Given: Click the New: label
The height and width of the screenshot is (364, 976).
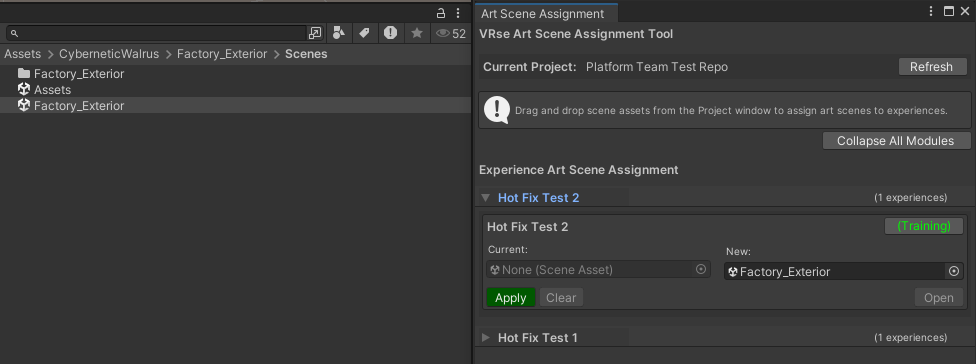Looking at the screenshot, I should pyautogui.click(x=738, y=252).
